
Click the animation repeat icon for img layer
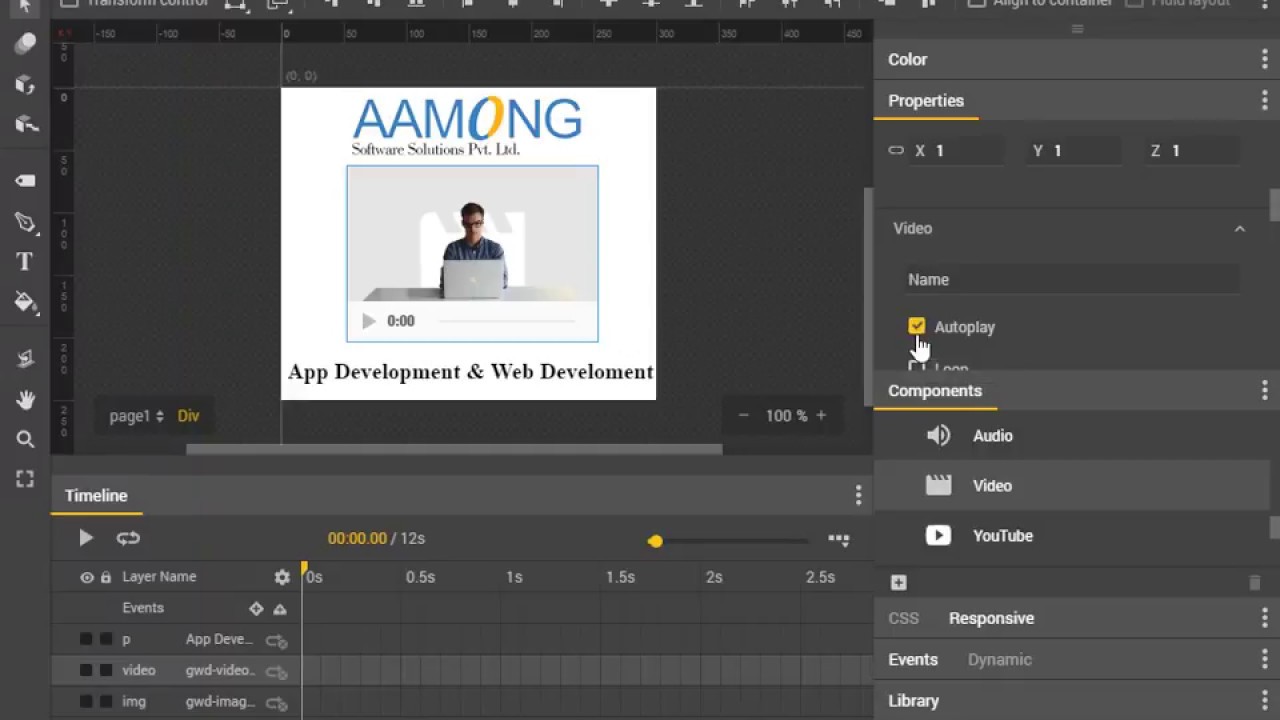(x=276, y=702)
